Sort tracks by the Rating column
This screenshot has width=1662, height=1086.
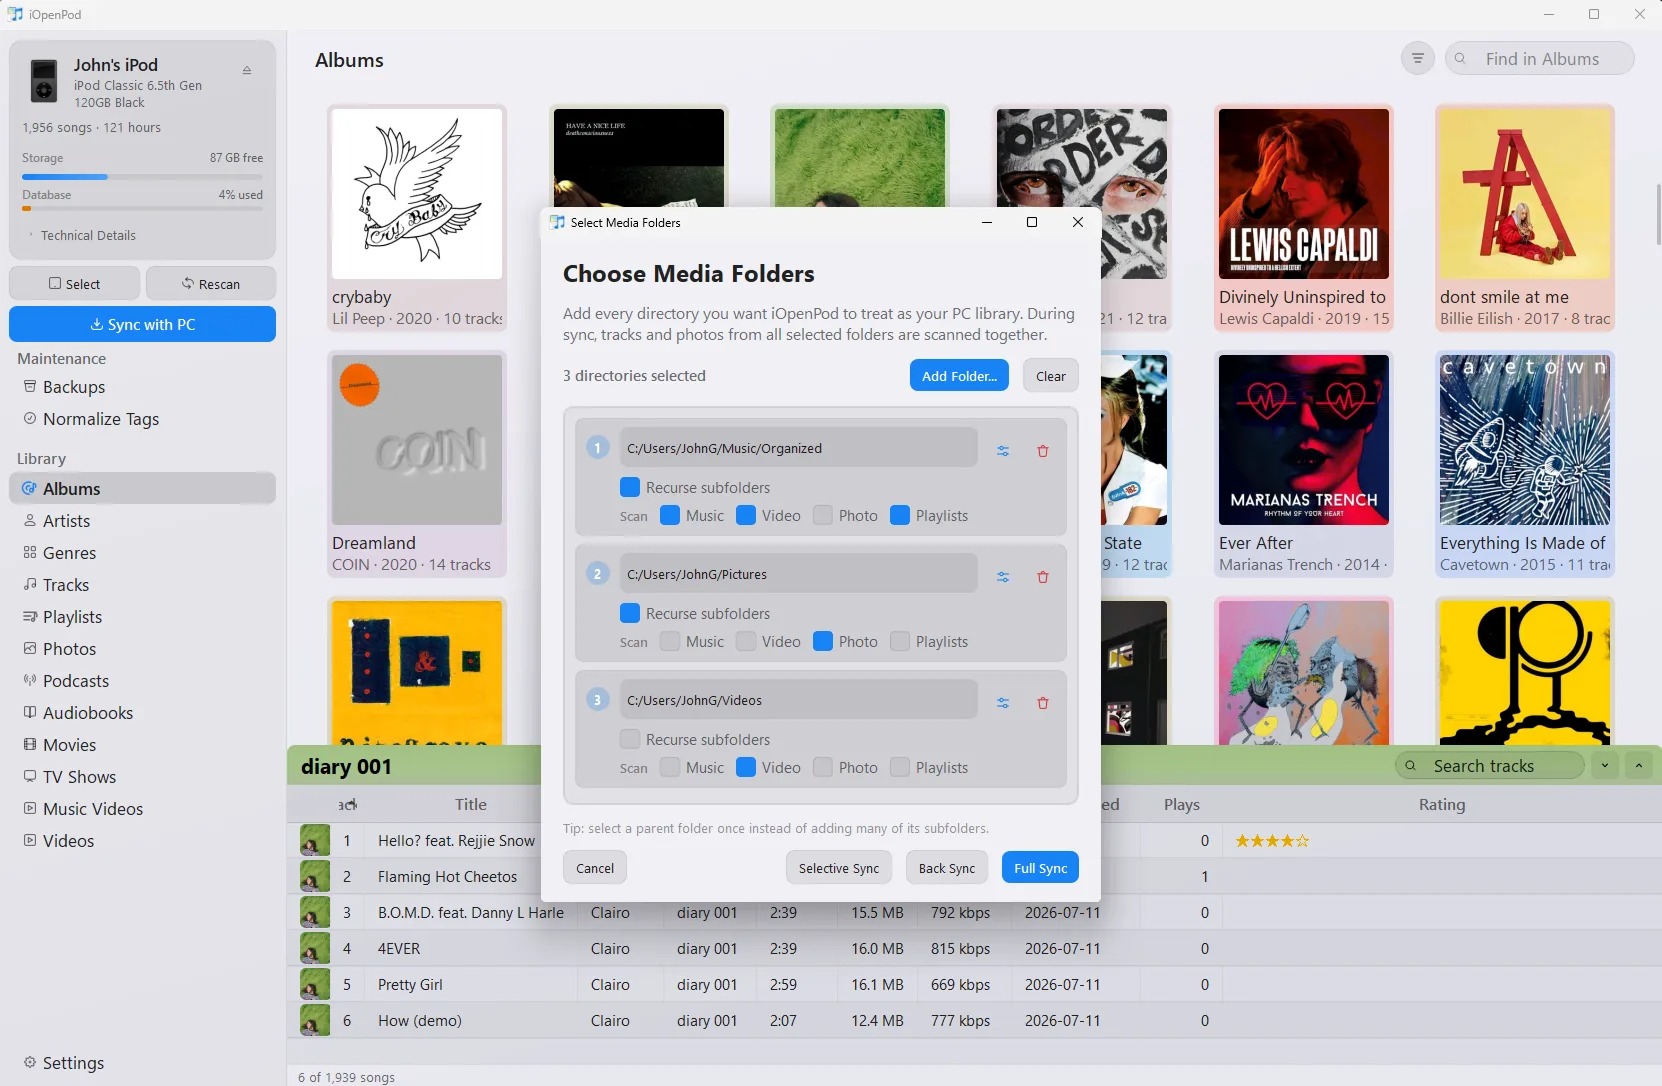click(1441, 804)
